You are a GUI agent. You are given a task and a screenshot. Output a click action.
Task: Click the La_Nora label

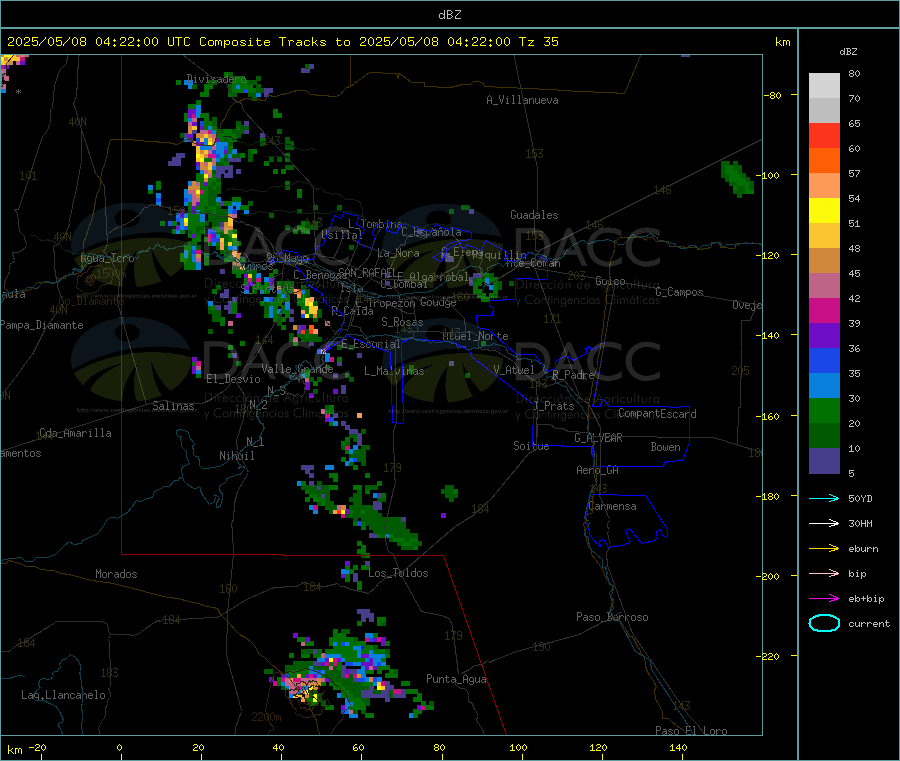click(x=398, y=253)
